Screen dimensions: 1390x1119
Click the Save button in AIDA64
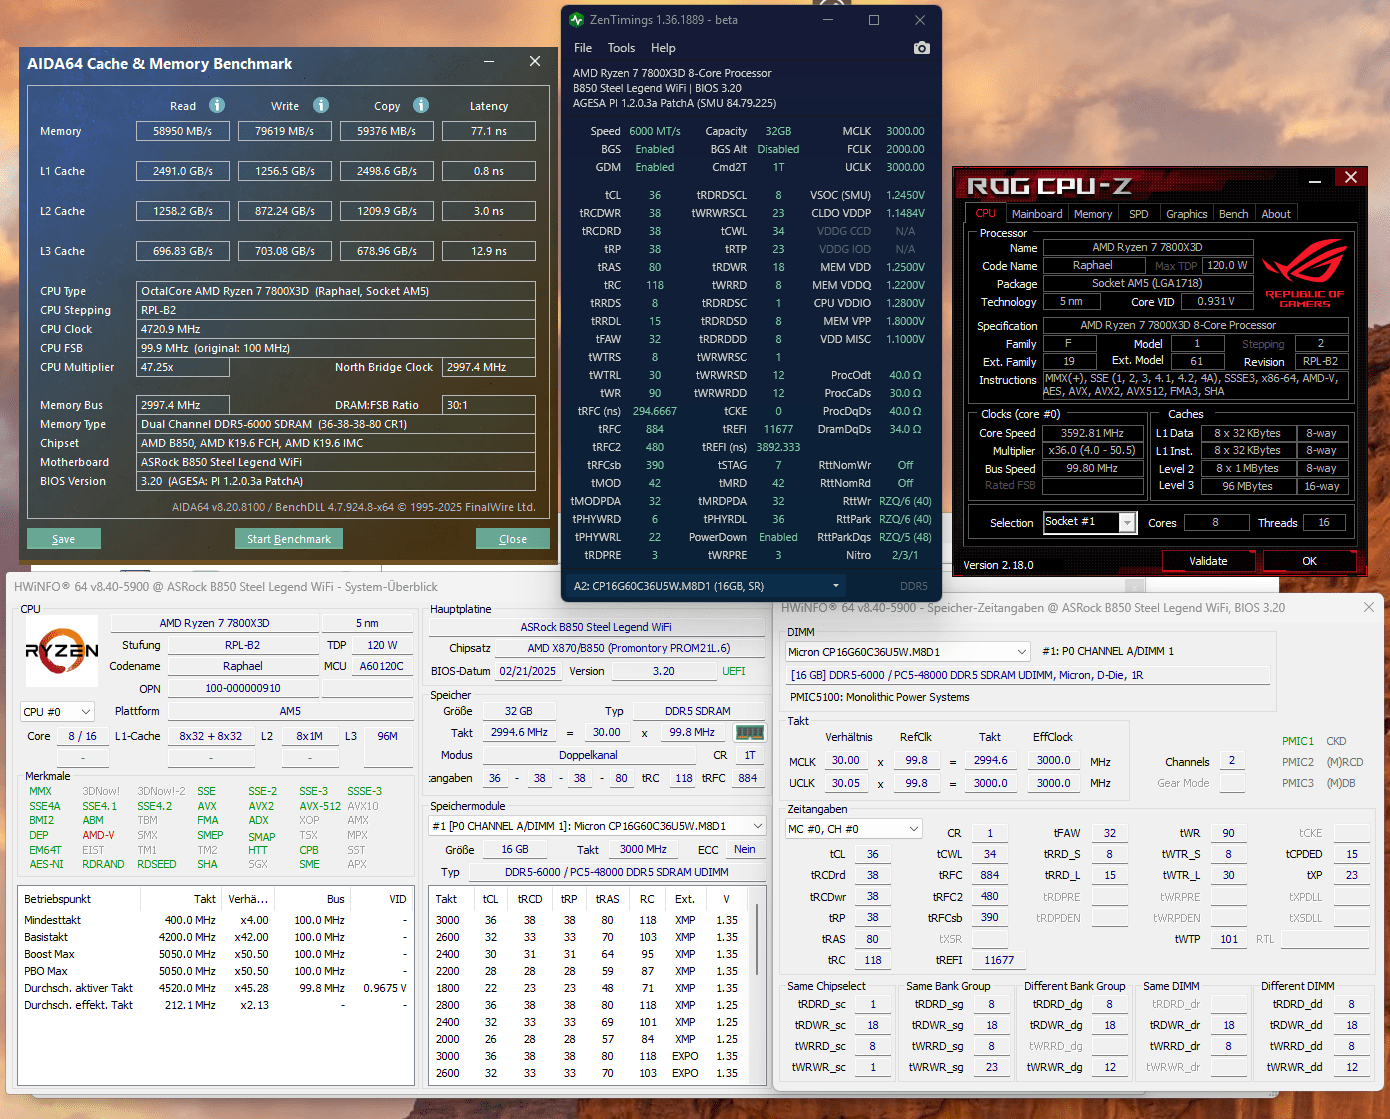63,539
